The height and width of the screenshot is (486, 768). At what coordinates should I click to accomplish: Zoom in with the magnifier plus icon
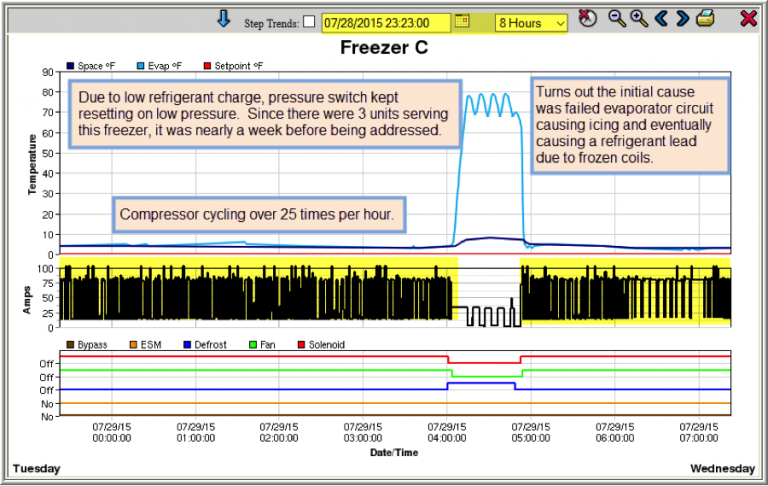639,19
